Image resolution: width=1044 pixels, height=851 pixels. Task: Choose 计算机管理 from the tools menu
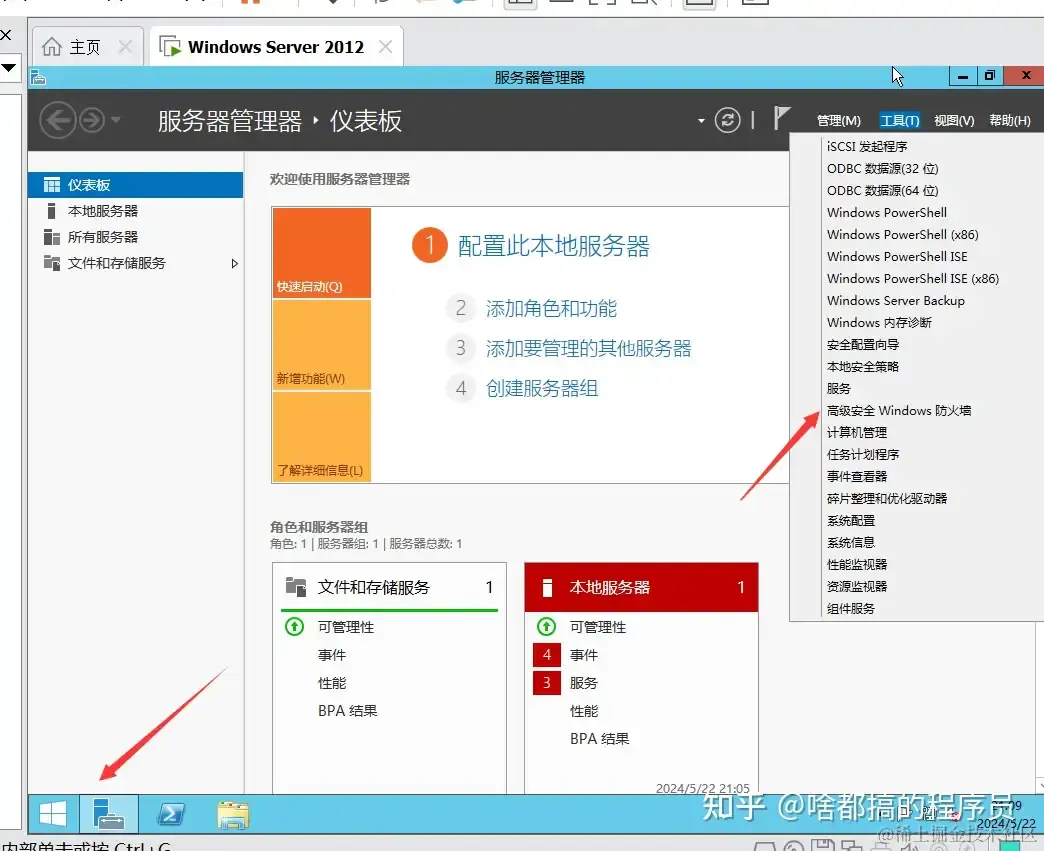pyautogui.click(x=857, y=432)
